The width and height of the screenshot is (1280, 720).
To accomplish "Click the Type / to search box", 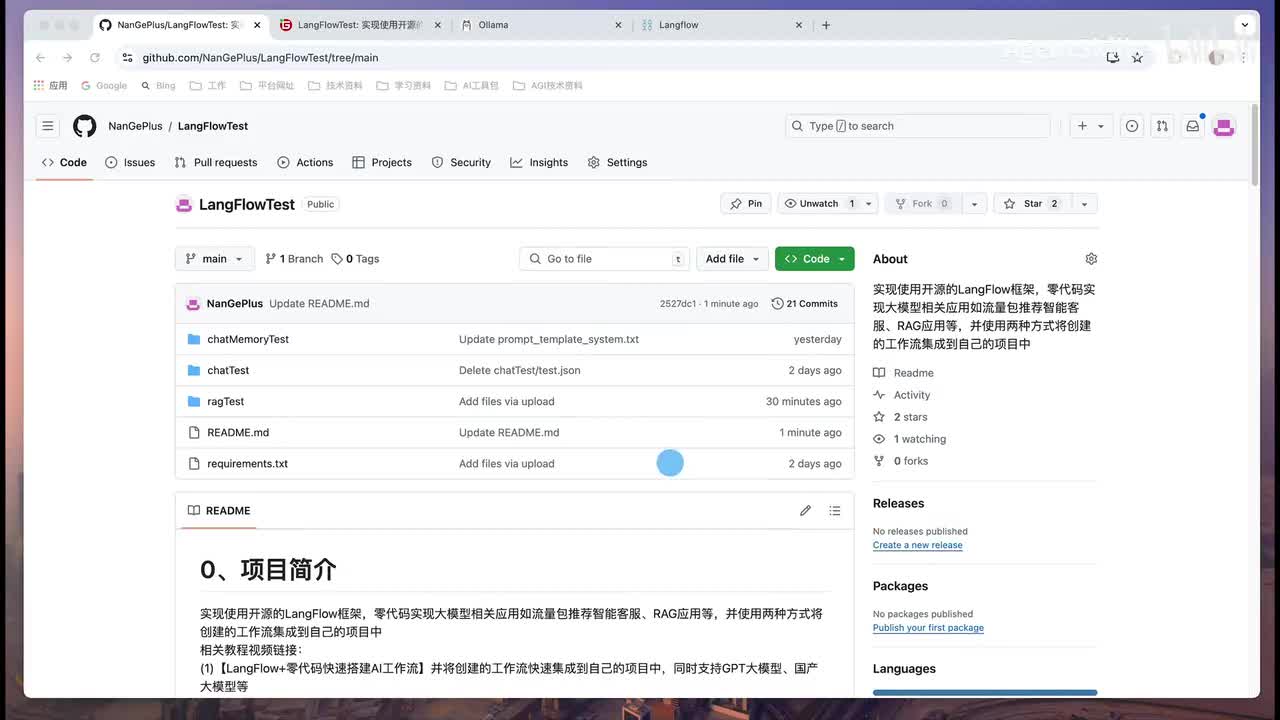I will click(918, 126).
